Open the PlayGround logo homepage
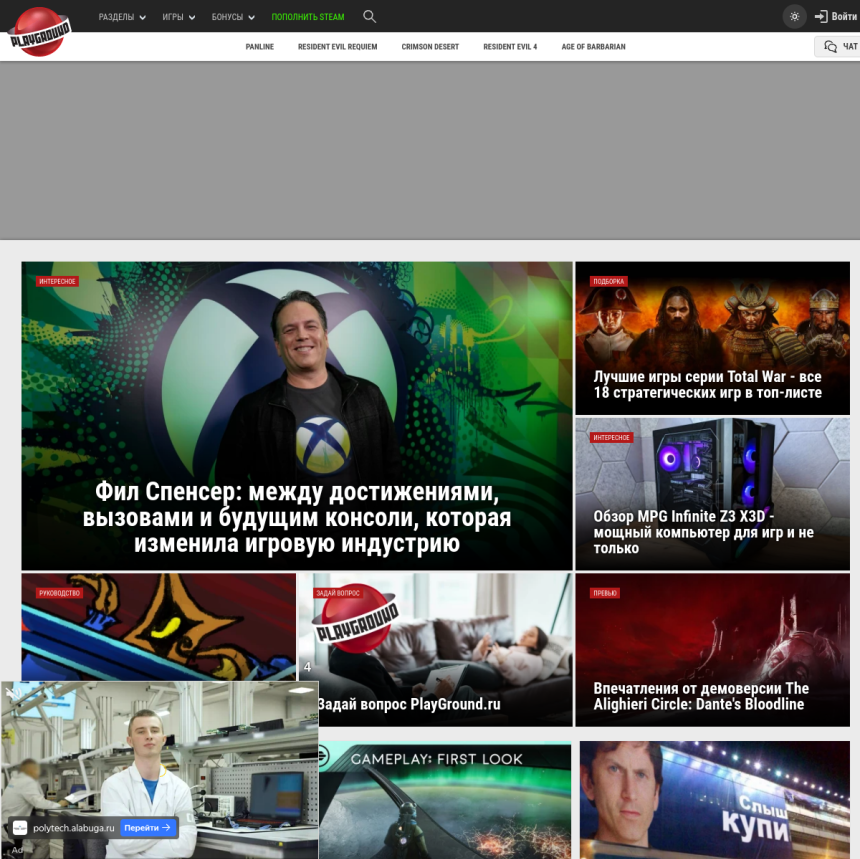Viewport: 860px width, 859px height. [x=39, y=32]
